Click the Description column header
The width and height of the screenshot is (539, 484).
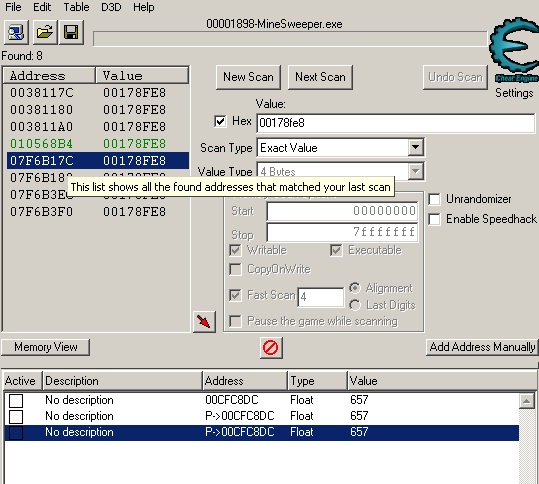click(x=122, y=381)
